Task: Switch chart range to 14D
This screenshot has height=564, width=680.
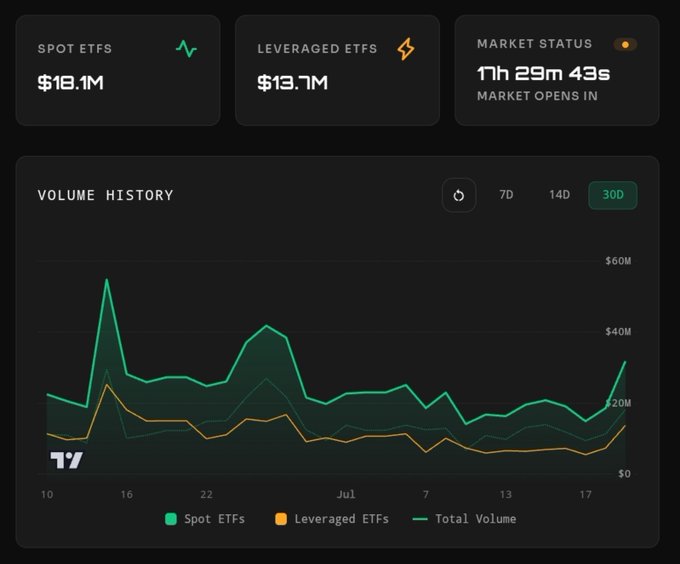Action: click(x=559, y=195)
